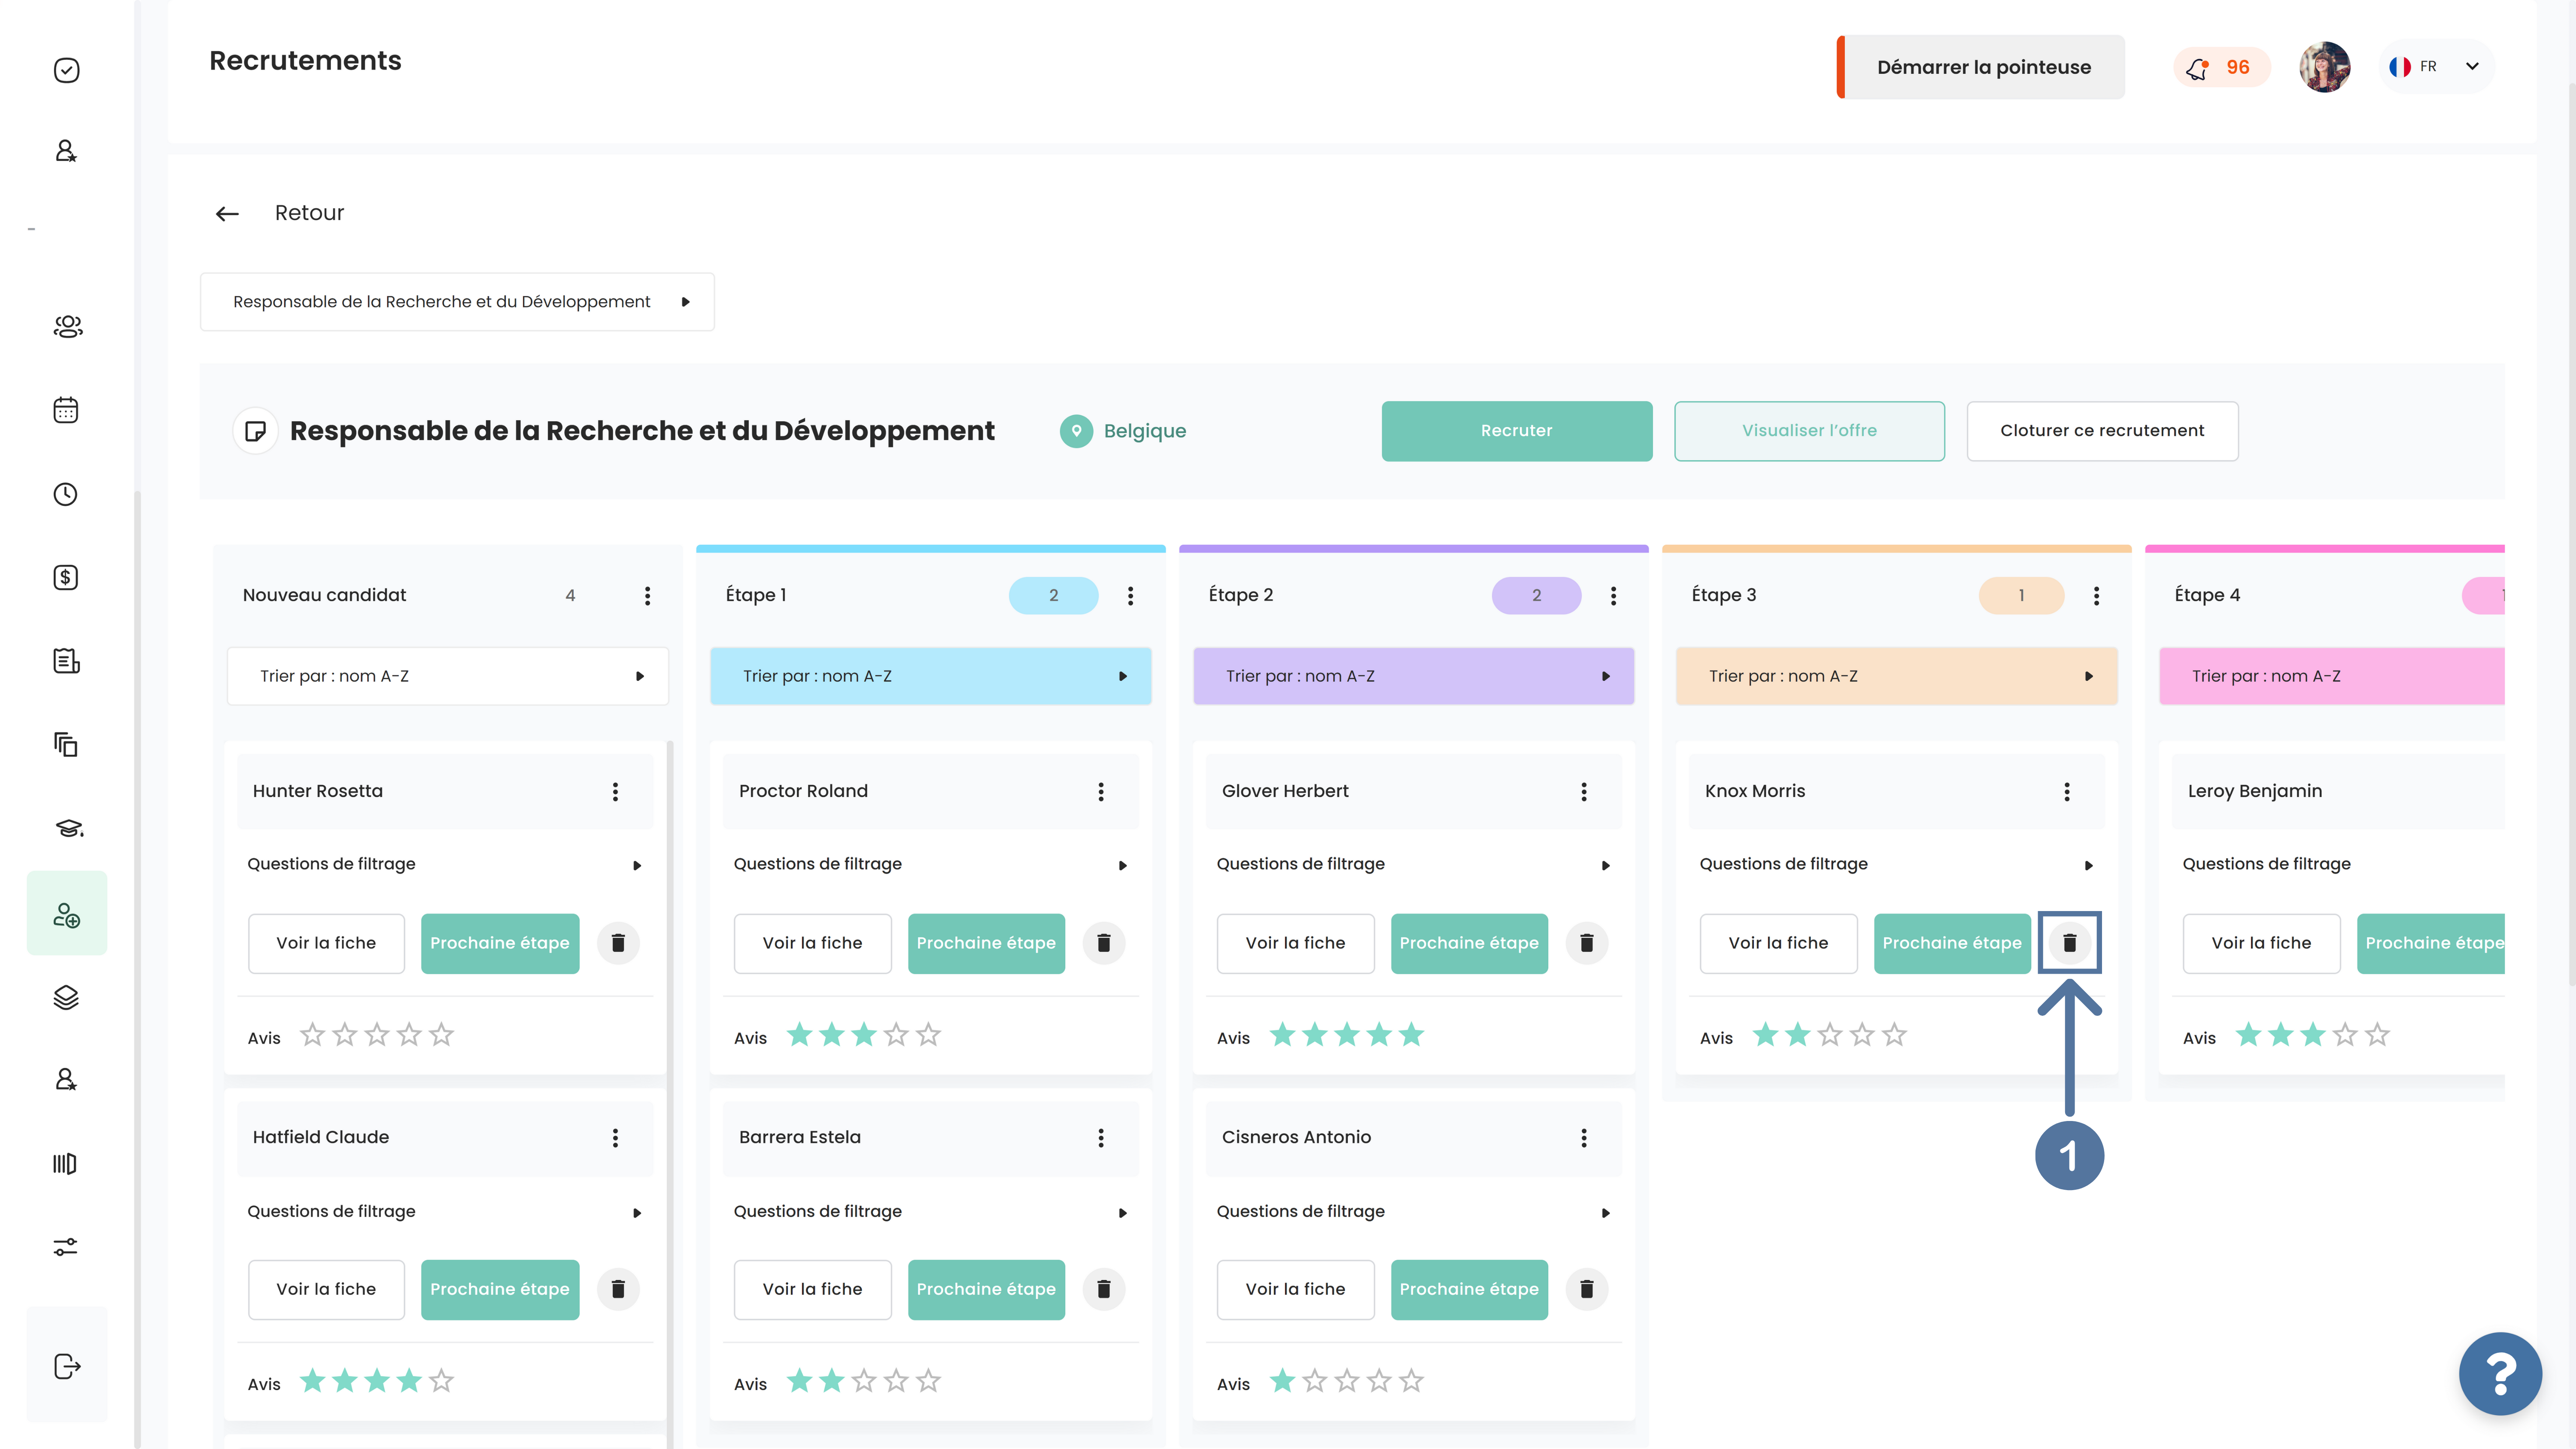Open notifications bell showing 96
Screen dimensions: 2576x1449
click(2221, 67)
